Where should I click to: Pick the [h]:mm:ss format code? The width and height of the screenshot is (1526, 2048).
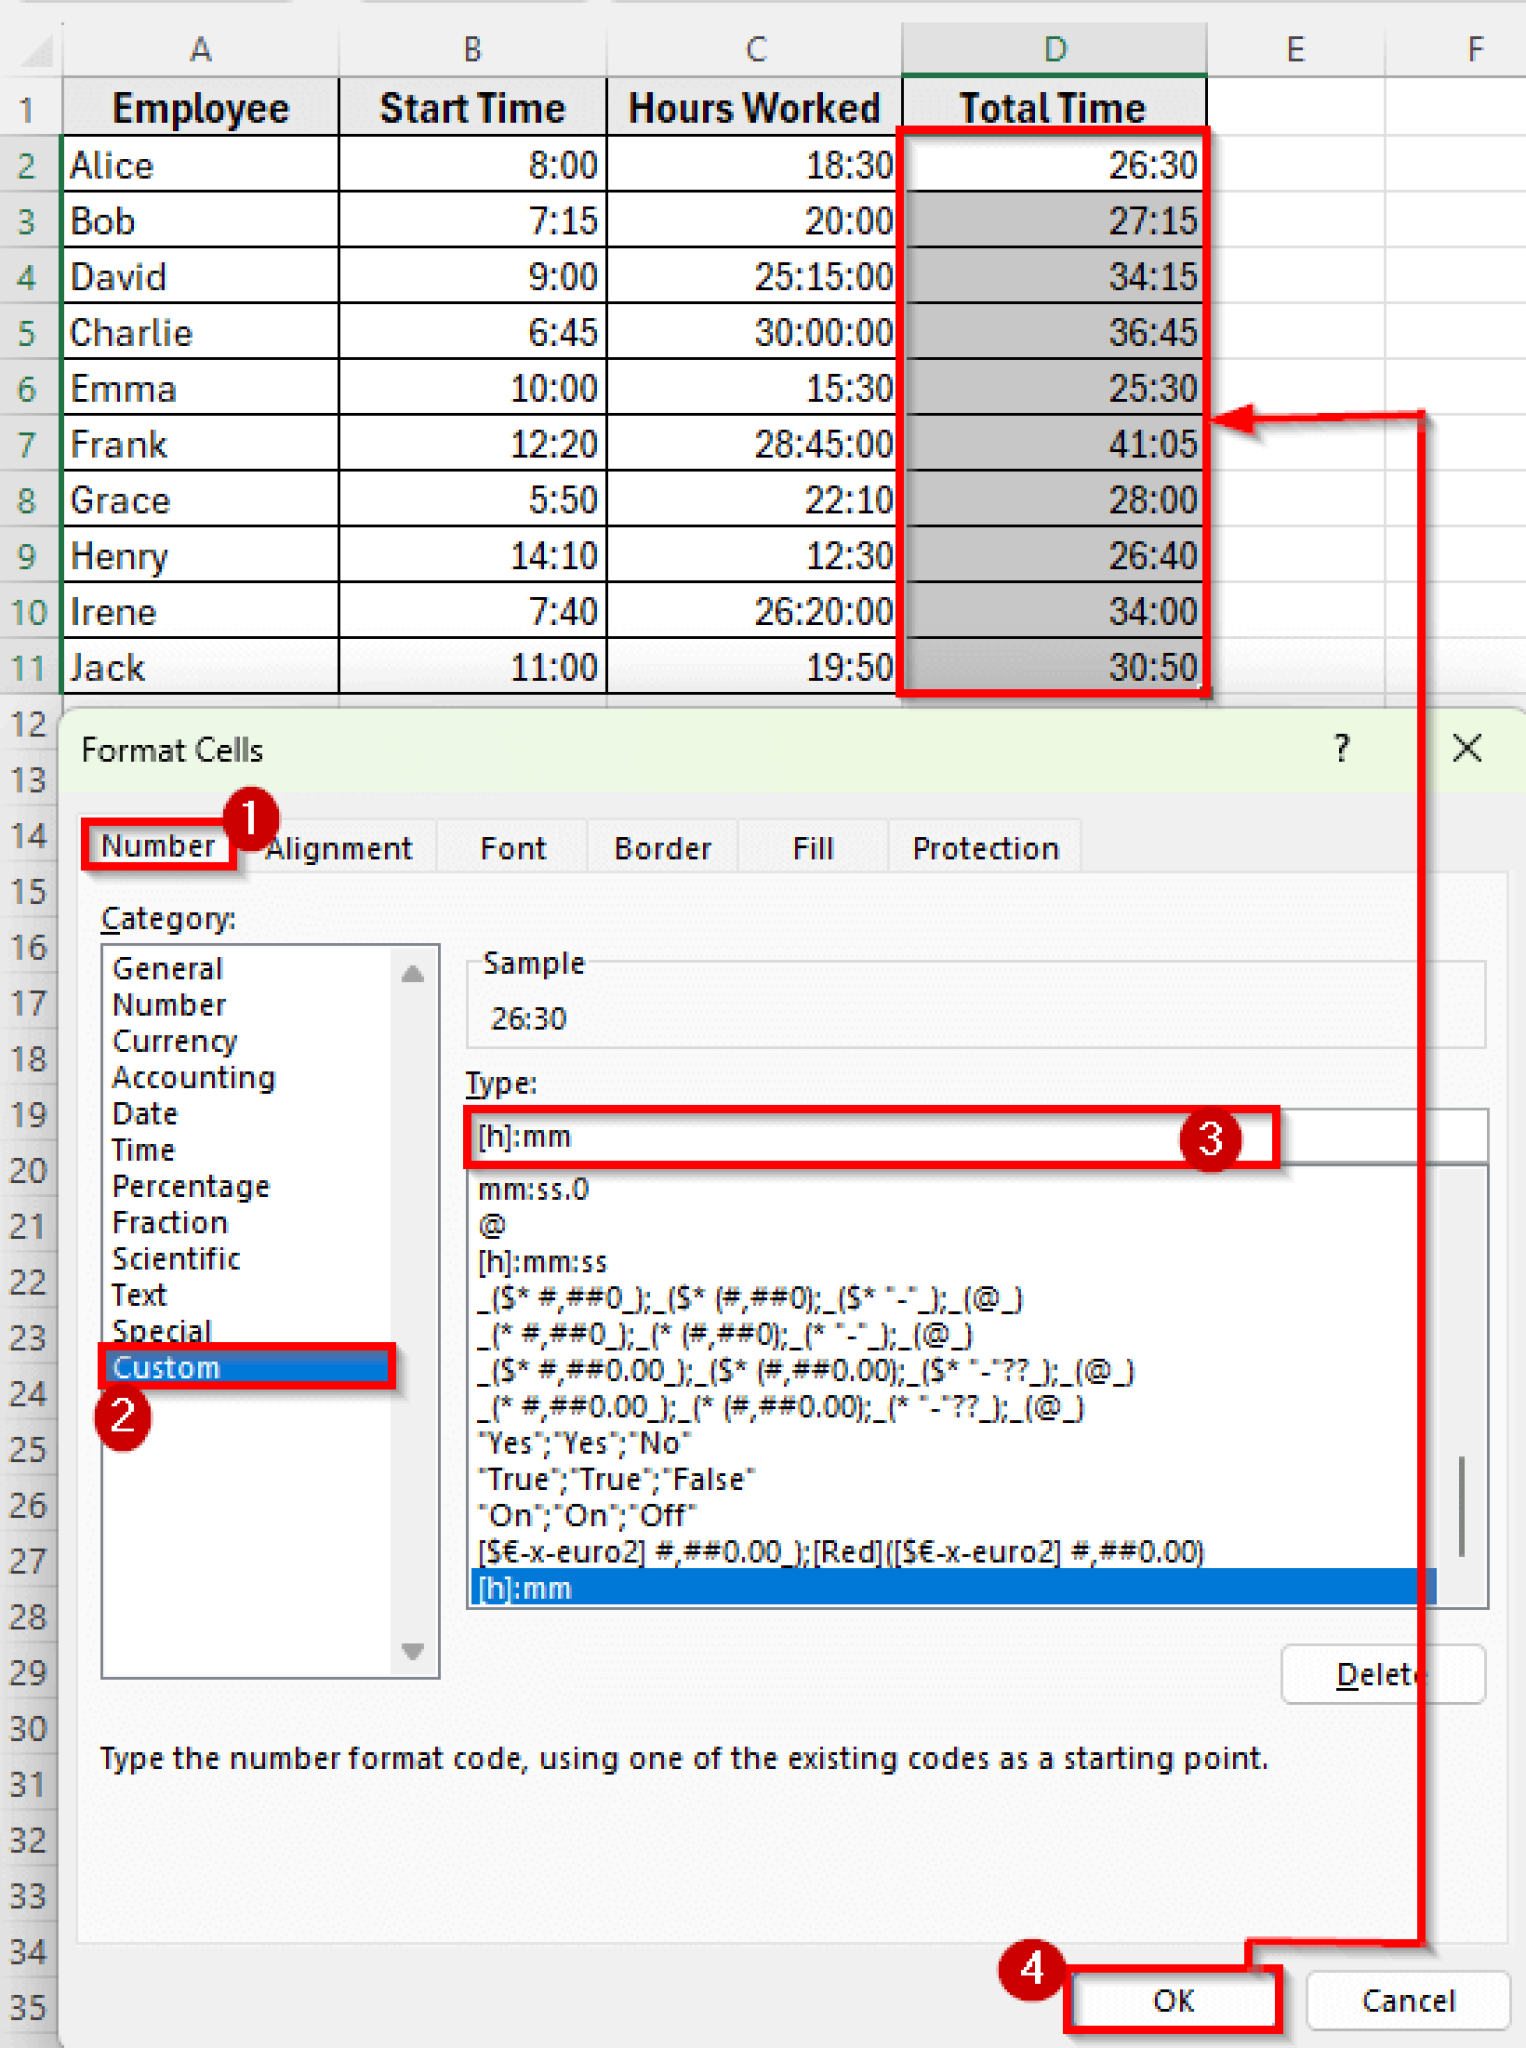(x=543, y=1262)
